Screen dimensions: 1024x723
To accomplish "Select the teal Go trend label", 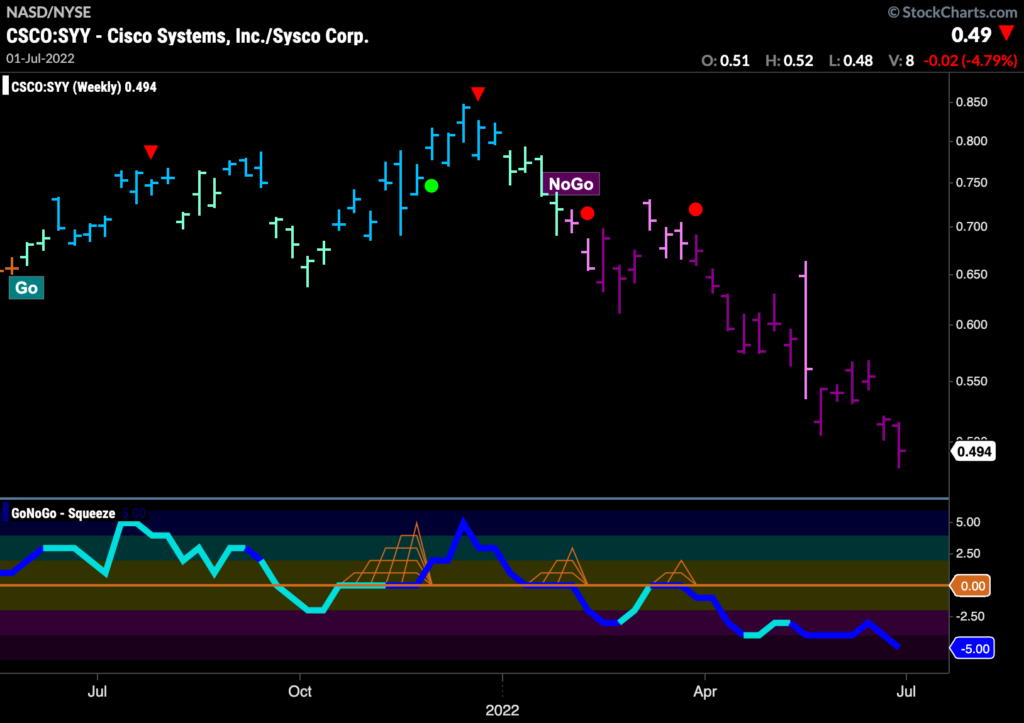I will 26,288.
